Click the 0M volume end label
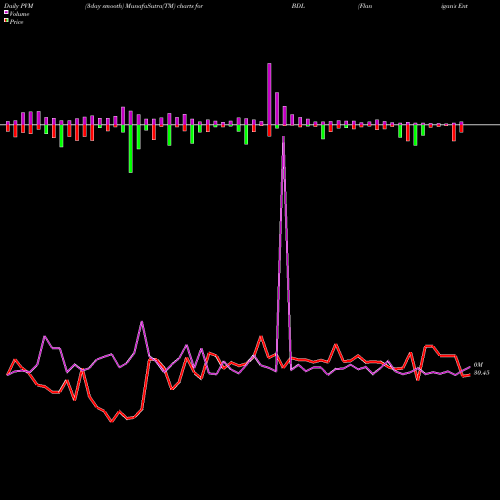500x500 pixels. 478,365
